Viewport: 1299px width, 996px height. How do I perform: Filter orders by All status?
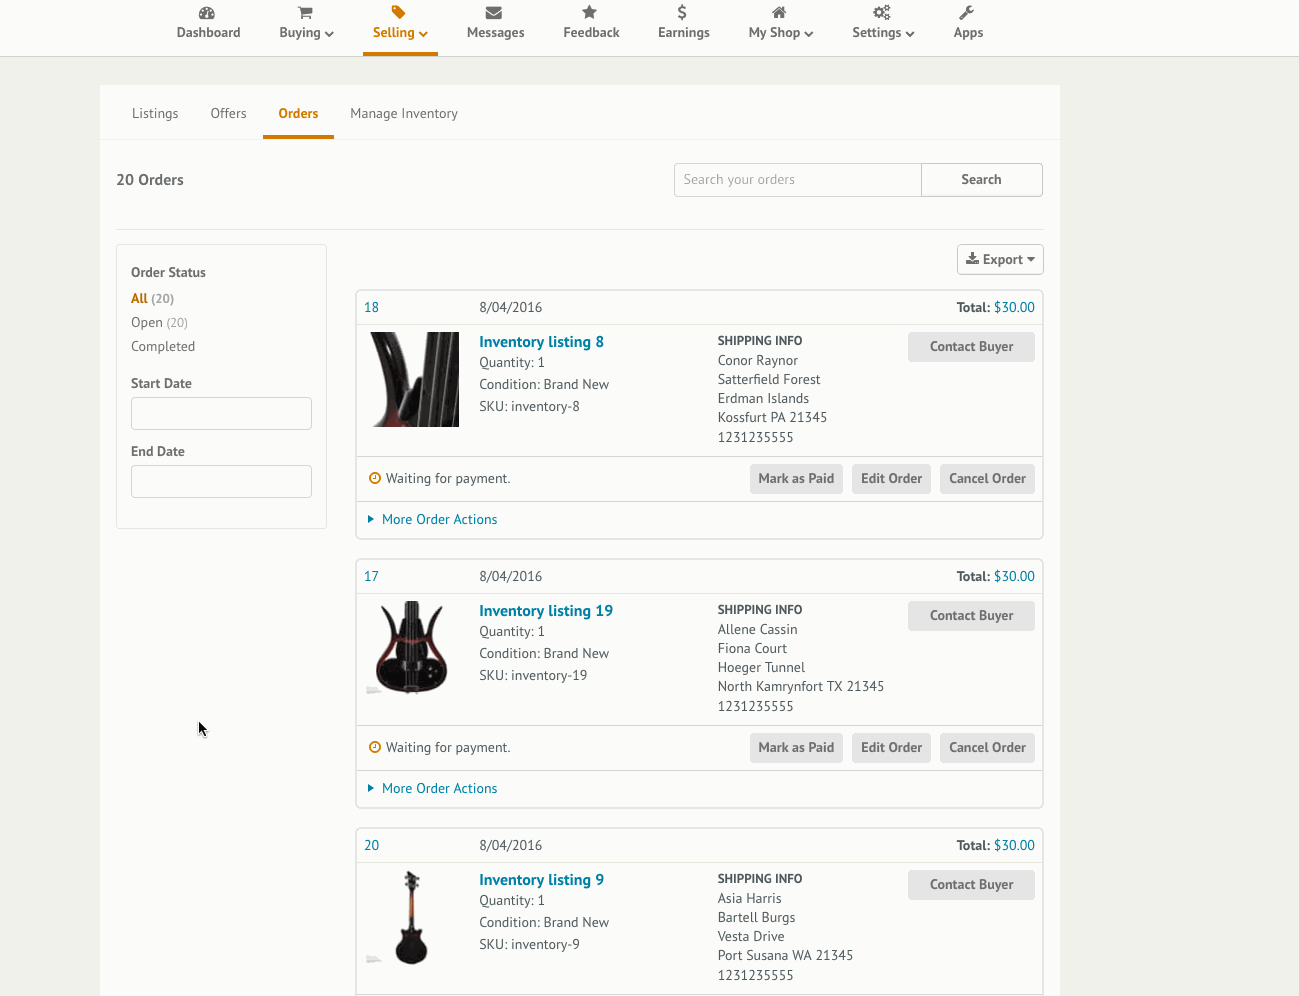(152, 299)
